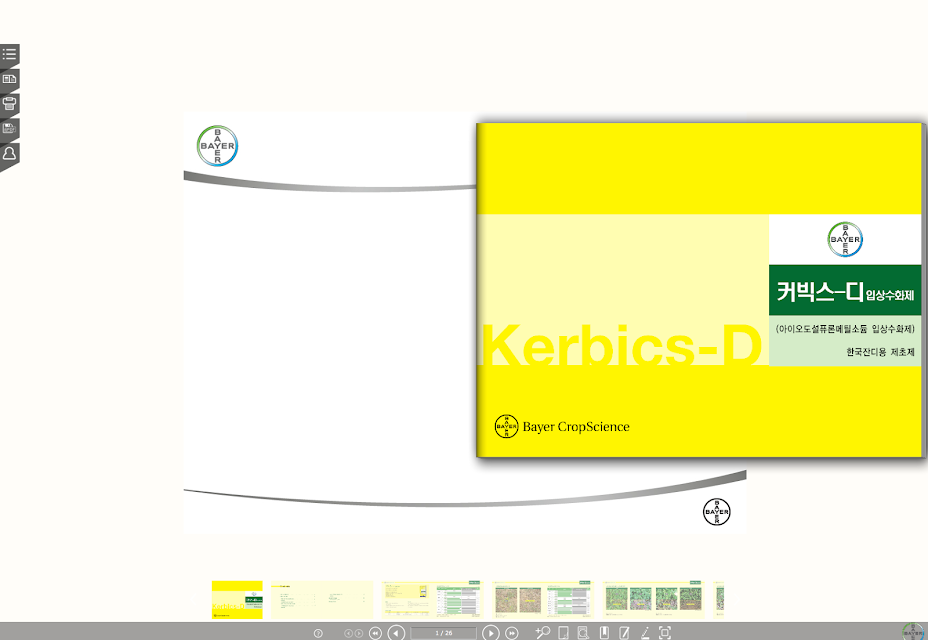The height and width of the screenshot is (640, 928).
Task: Select the fourth thumbnail with brown photos
Action: (x=543, y=600)
